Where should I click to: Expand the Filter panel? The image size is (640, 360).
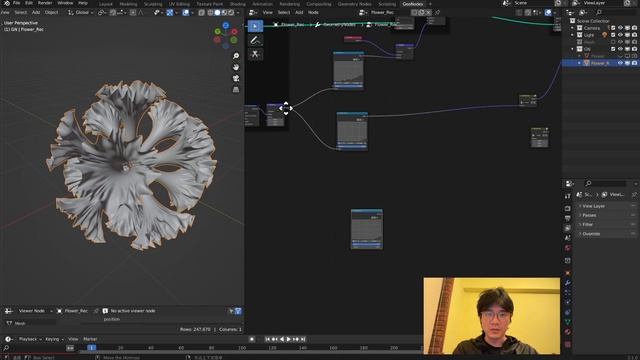pos(606,224)
